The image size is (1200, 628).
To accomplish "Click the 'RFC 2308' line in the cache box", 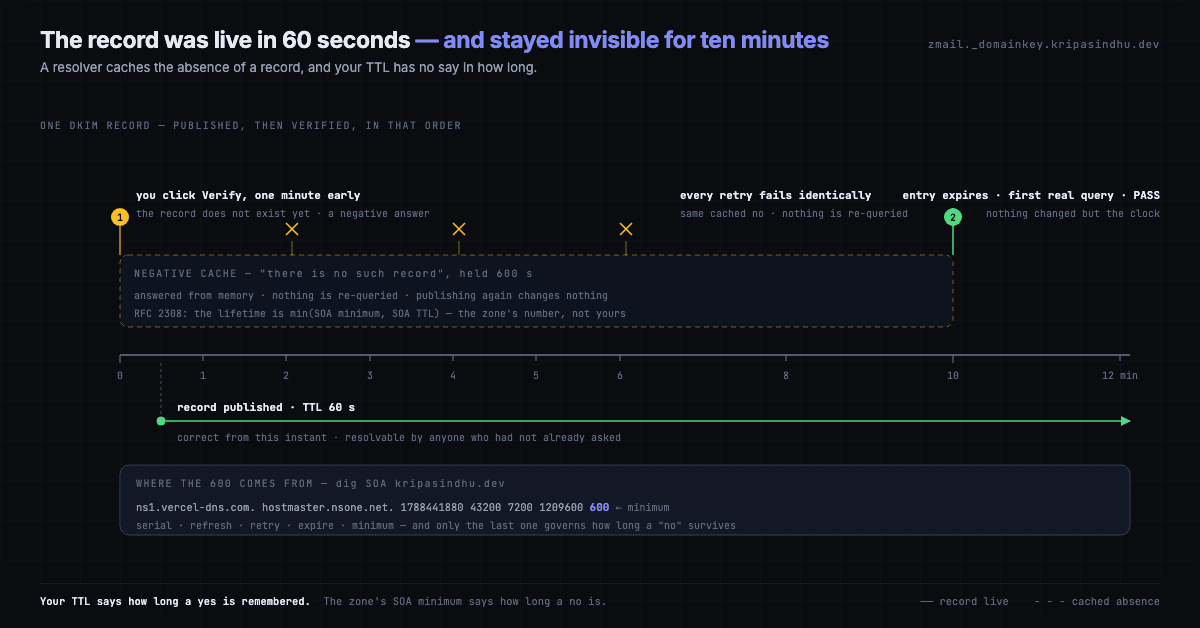I will 380,313.
